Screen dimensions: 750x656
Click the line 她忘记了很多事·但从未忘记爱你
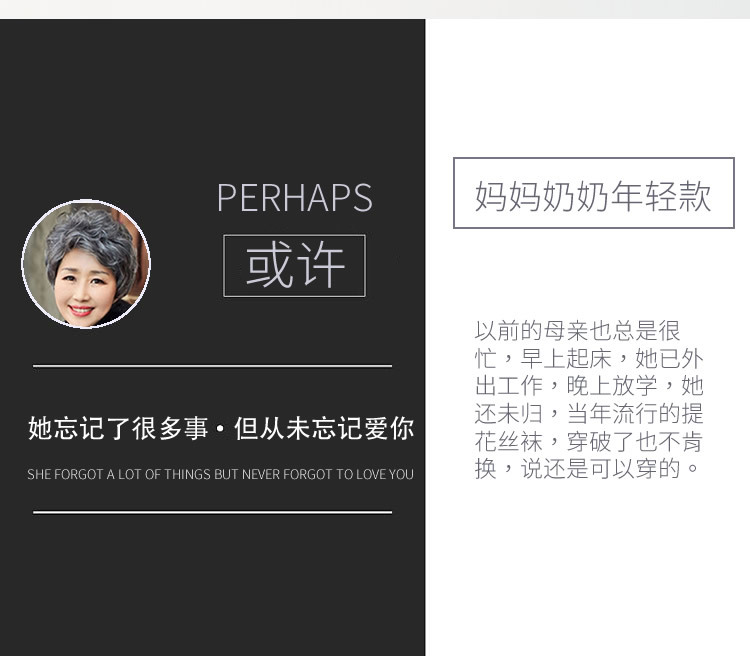[221, 428]
